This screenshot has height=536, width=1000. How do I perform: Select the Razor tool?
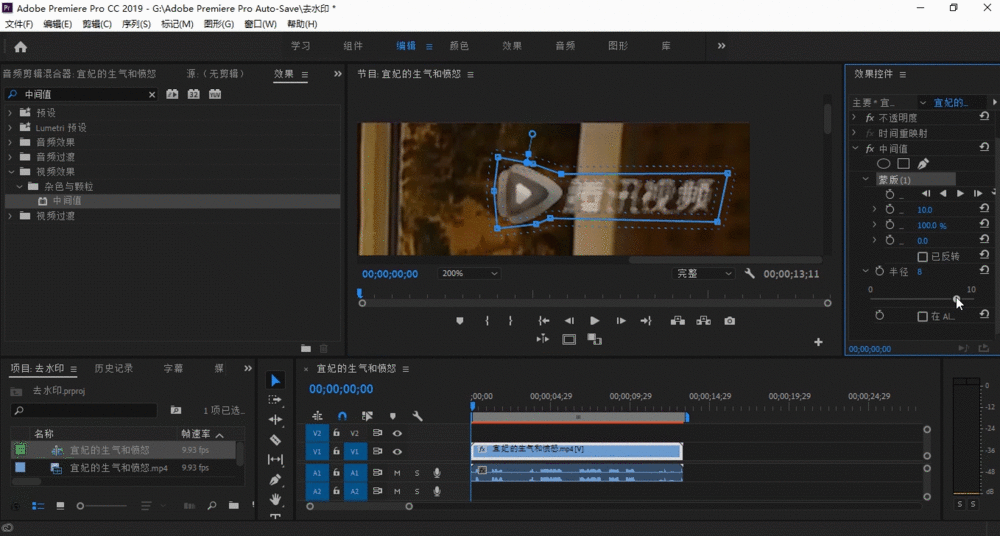point(275,440)
